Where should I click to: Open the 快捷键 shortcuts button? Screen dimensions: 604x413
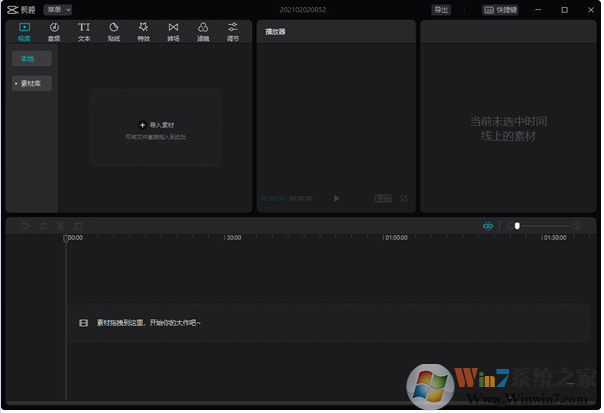pyautogui.click(x=502, y=9)
